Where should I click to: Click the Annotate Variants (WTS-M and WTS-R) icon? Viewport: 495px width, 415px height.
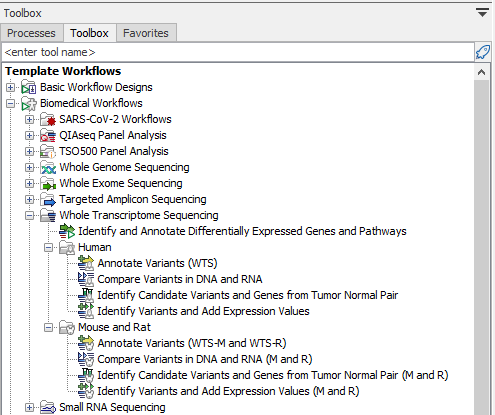coord(86,343)
